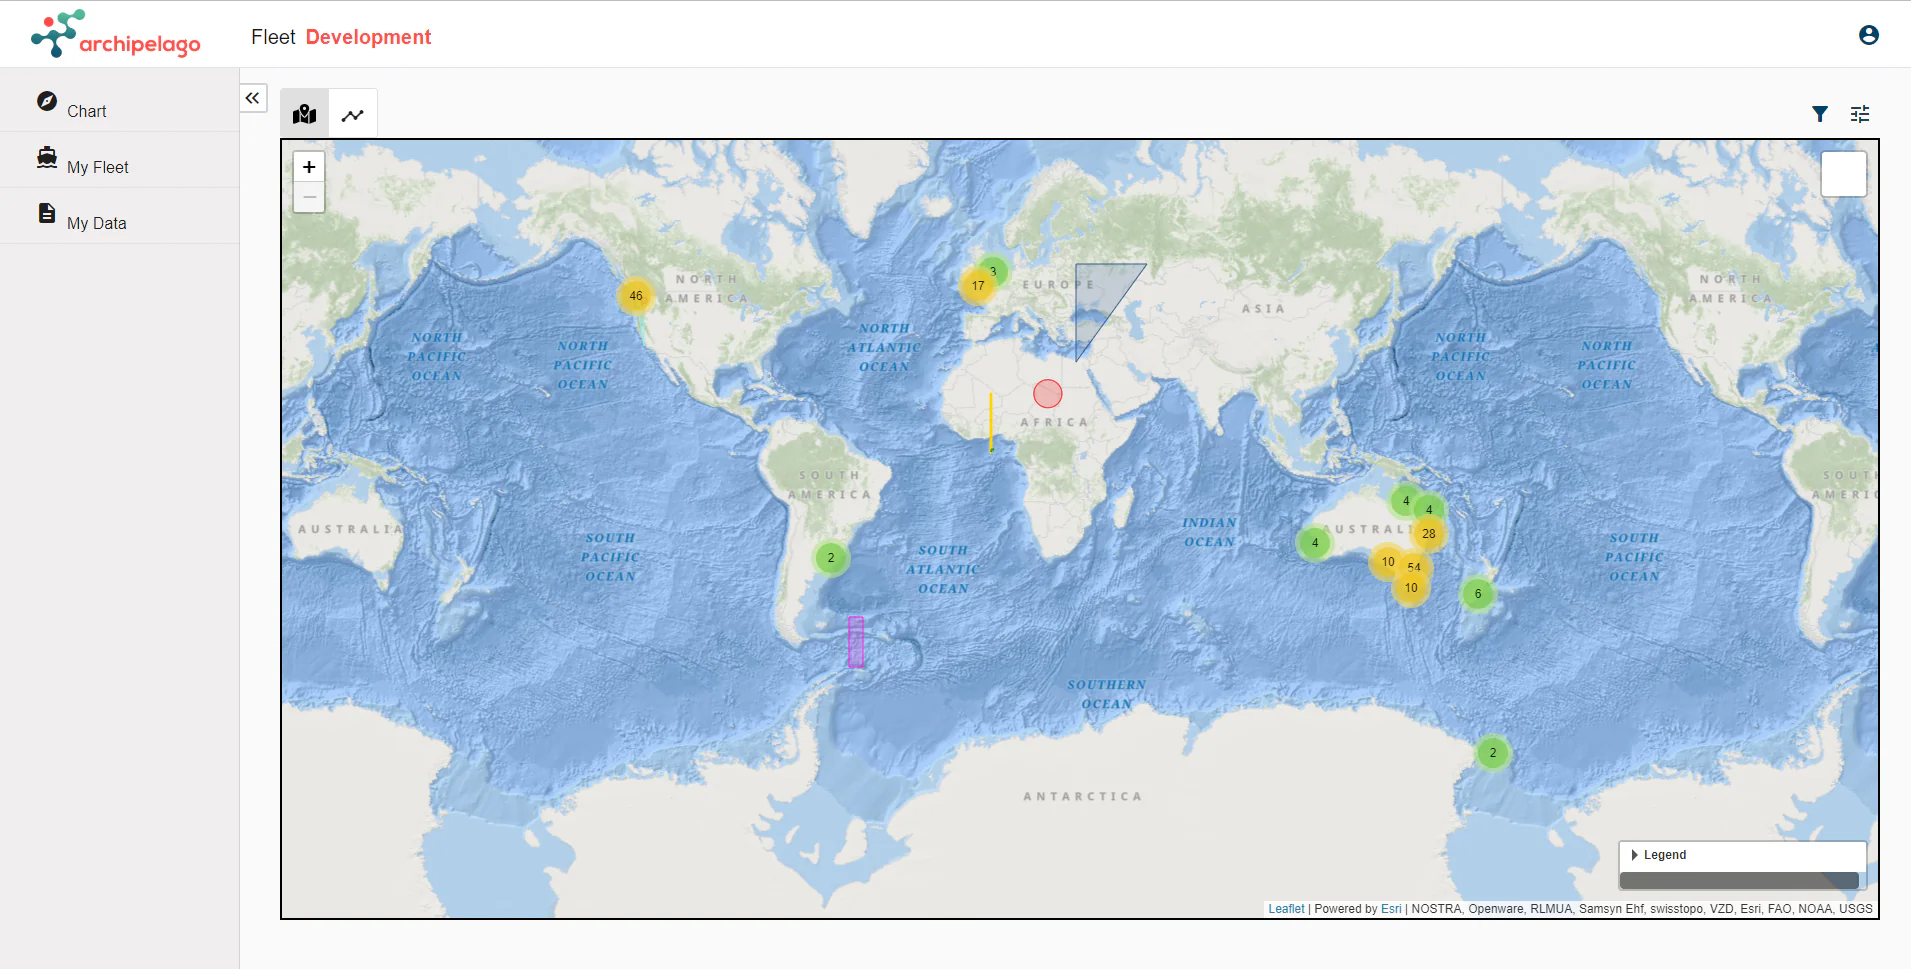Open the settings sliders icon
The height and width of the screenshot is (969, 1911).
(x=1859, y=114)
